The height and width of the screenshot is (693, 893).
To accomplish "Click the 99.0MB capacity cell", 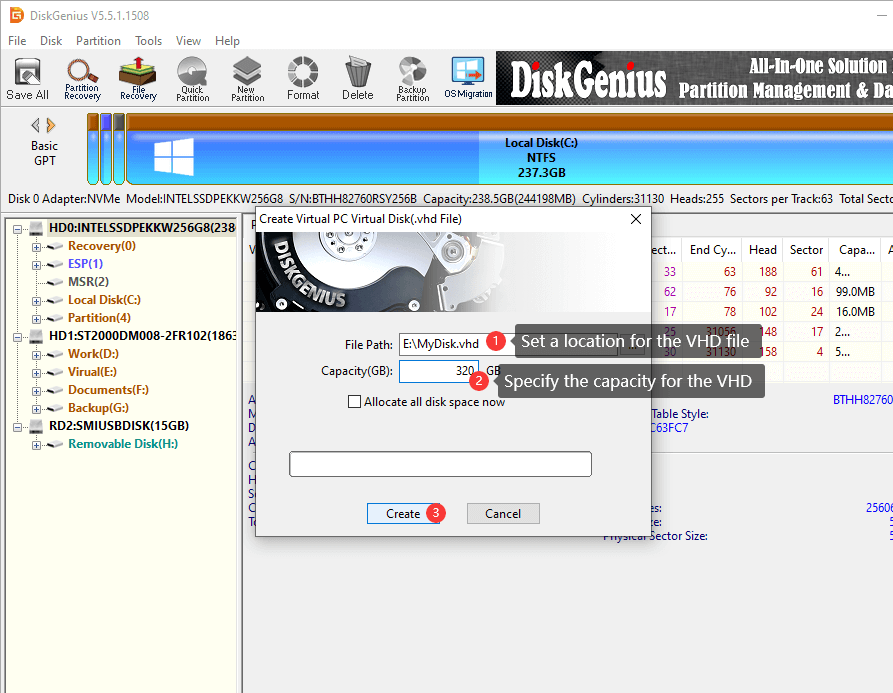I will tap(855, 292).
